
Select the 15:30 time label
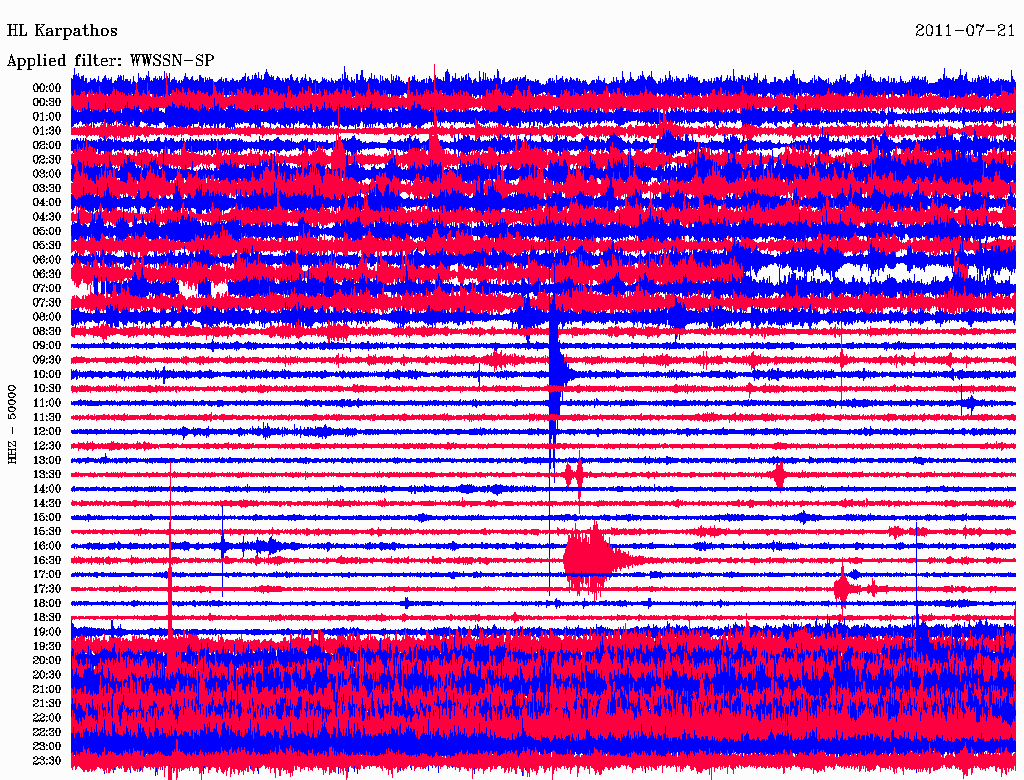tap(47, 532)
